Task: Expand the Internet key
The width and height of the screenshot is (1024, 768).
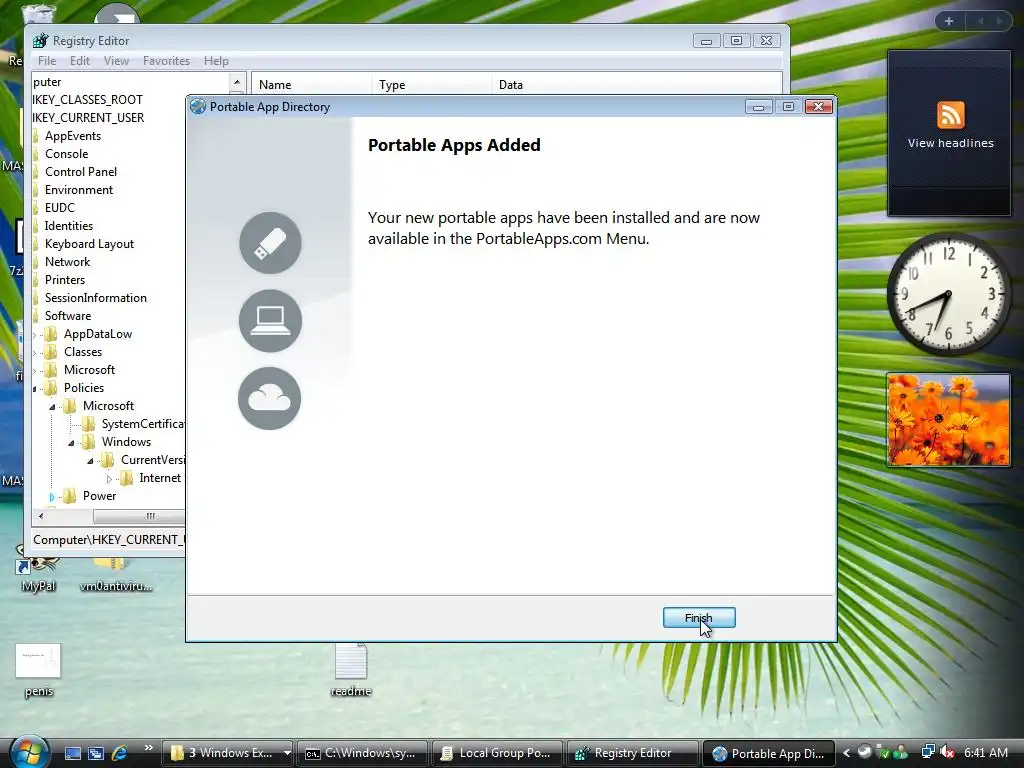Action: pos(109,479)
